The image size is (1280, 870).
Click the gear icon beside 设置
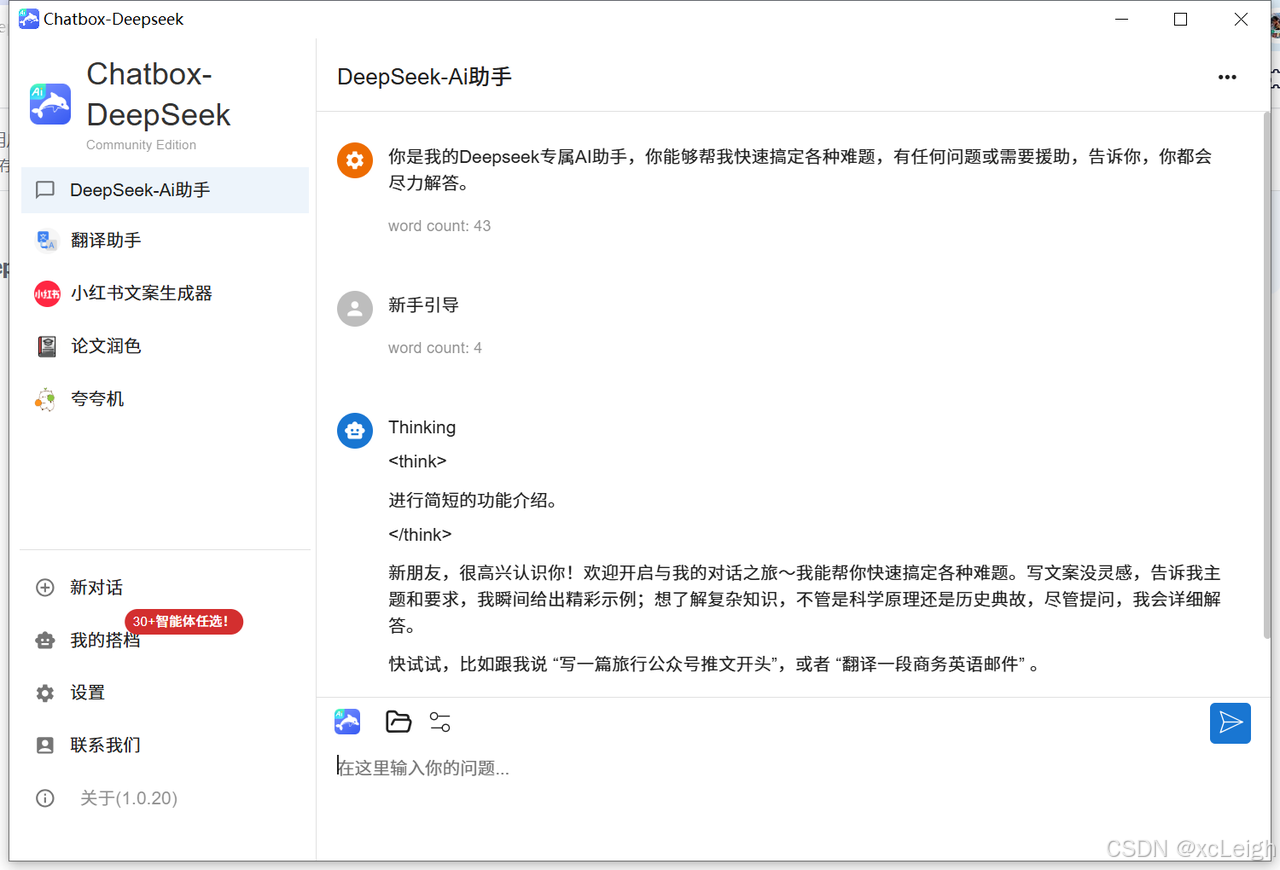(x=45, y=693)
